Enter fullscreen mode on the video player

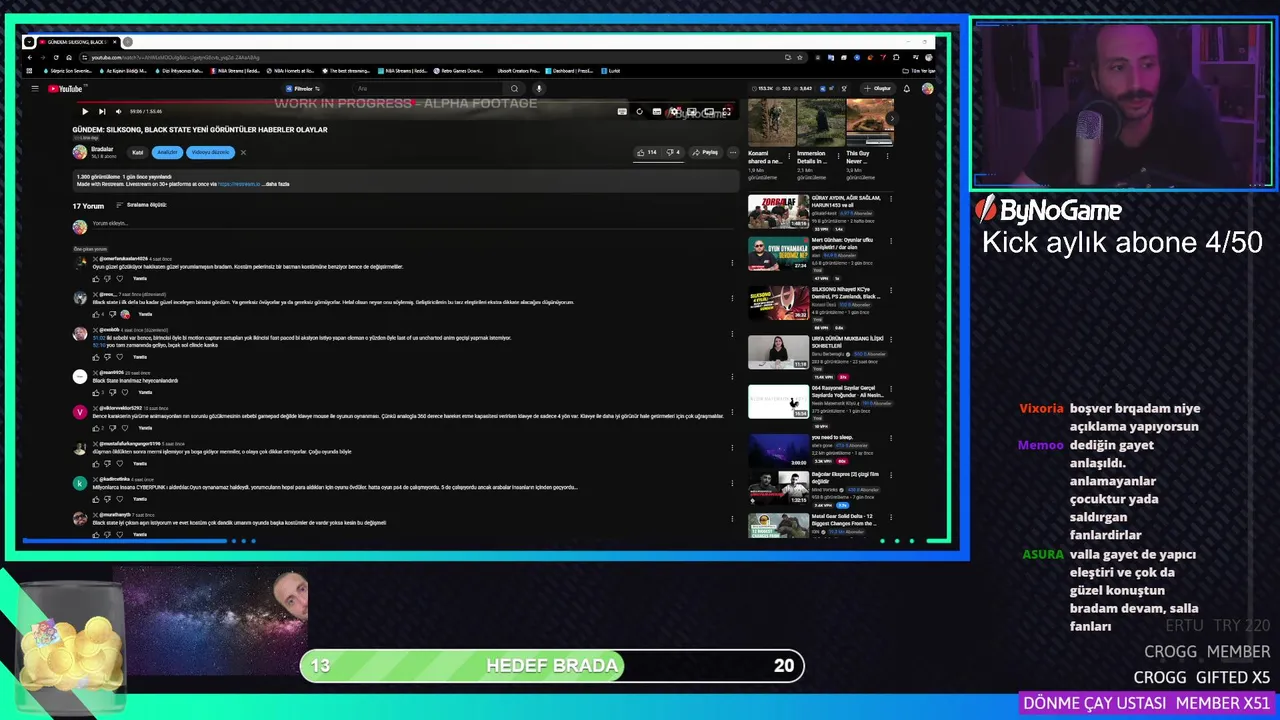727,112
